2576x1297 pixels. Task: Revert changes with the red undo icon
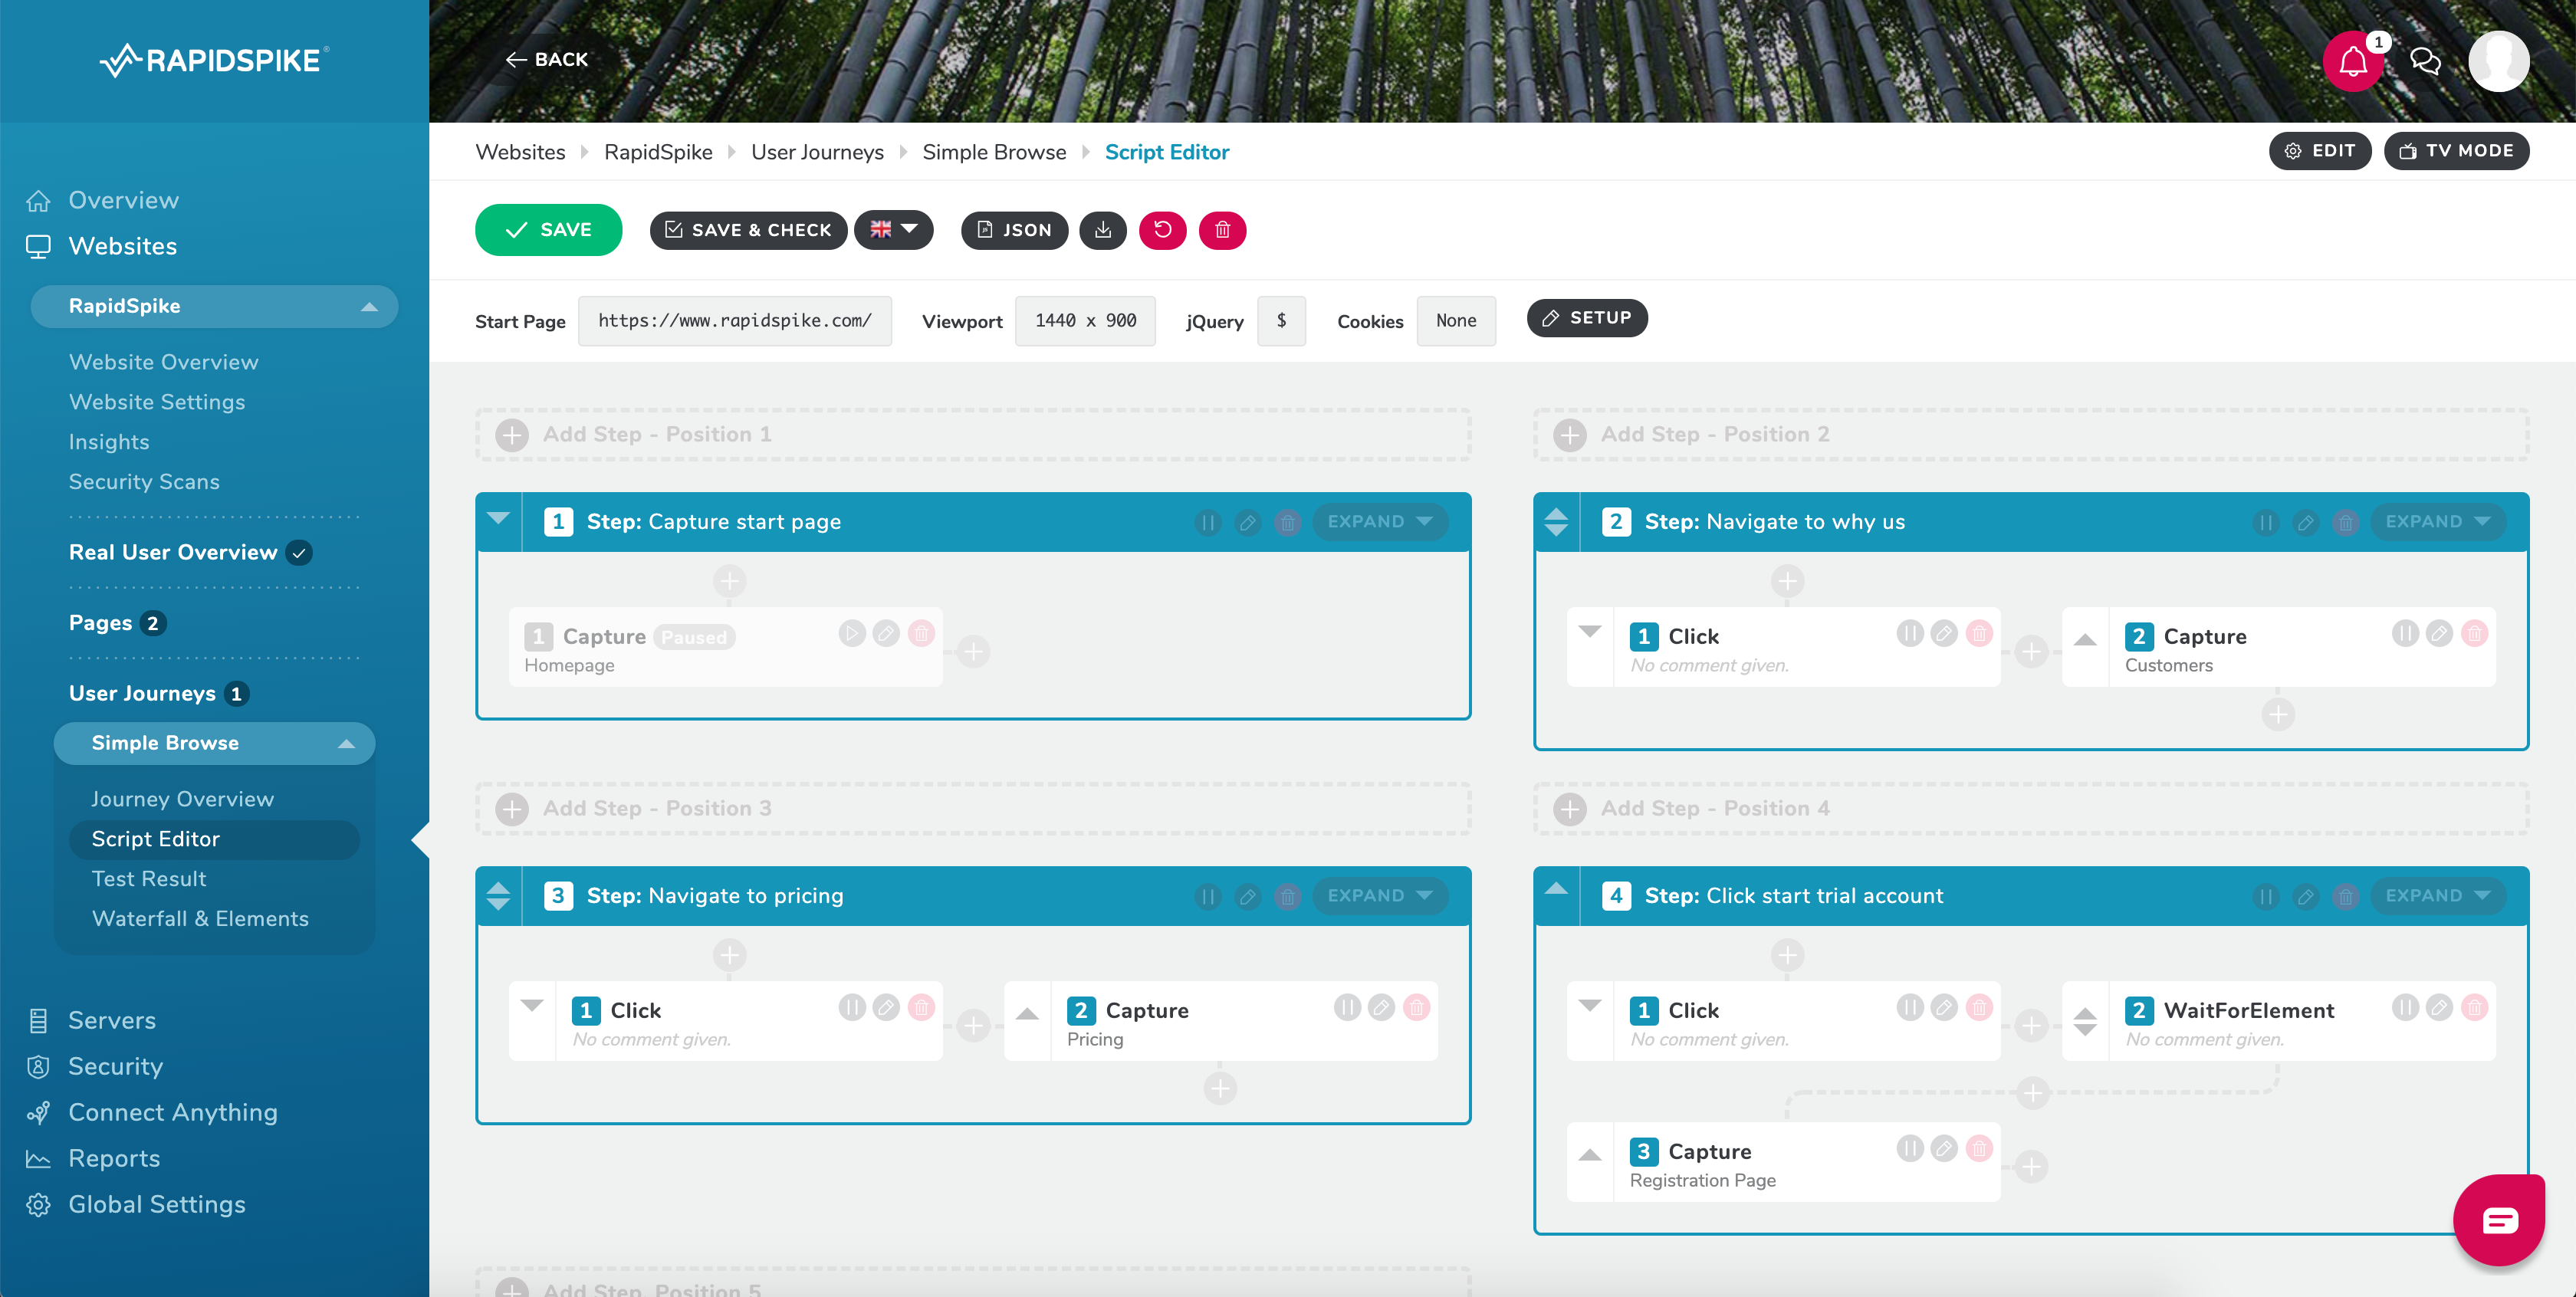click(x=1162, y=230)
